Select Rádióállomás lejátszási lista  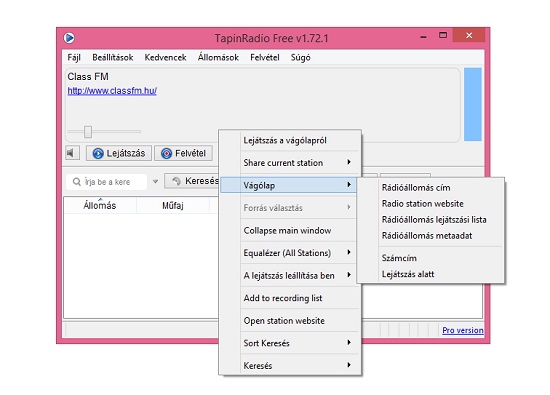[431, 220]
